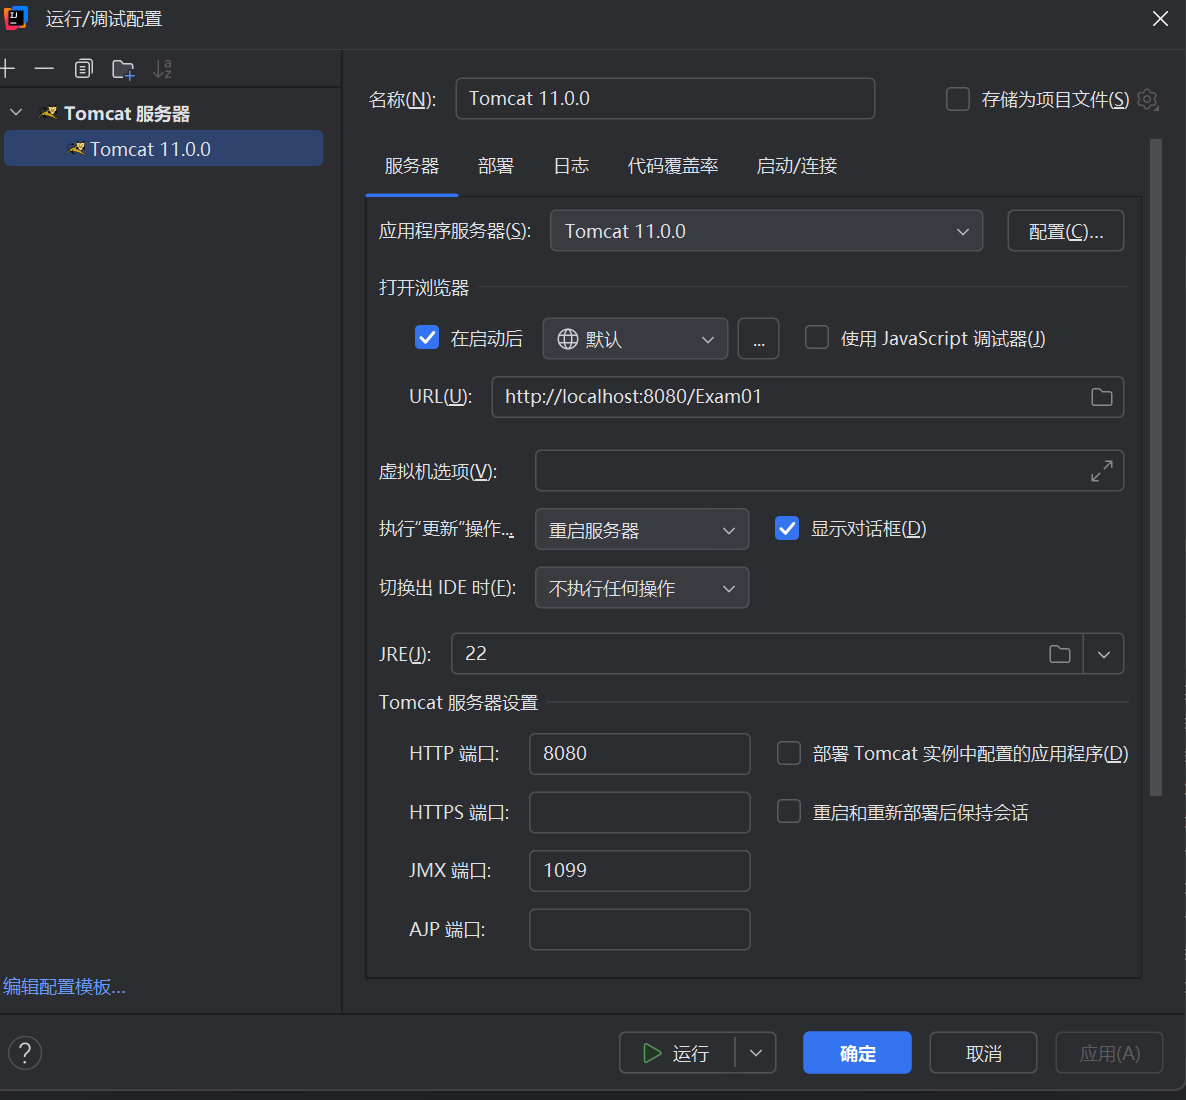Uncheck 在启动后 open browser option
Viewport: 1186px width, 1100px height.
click(427, 337)
